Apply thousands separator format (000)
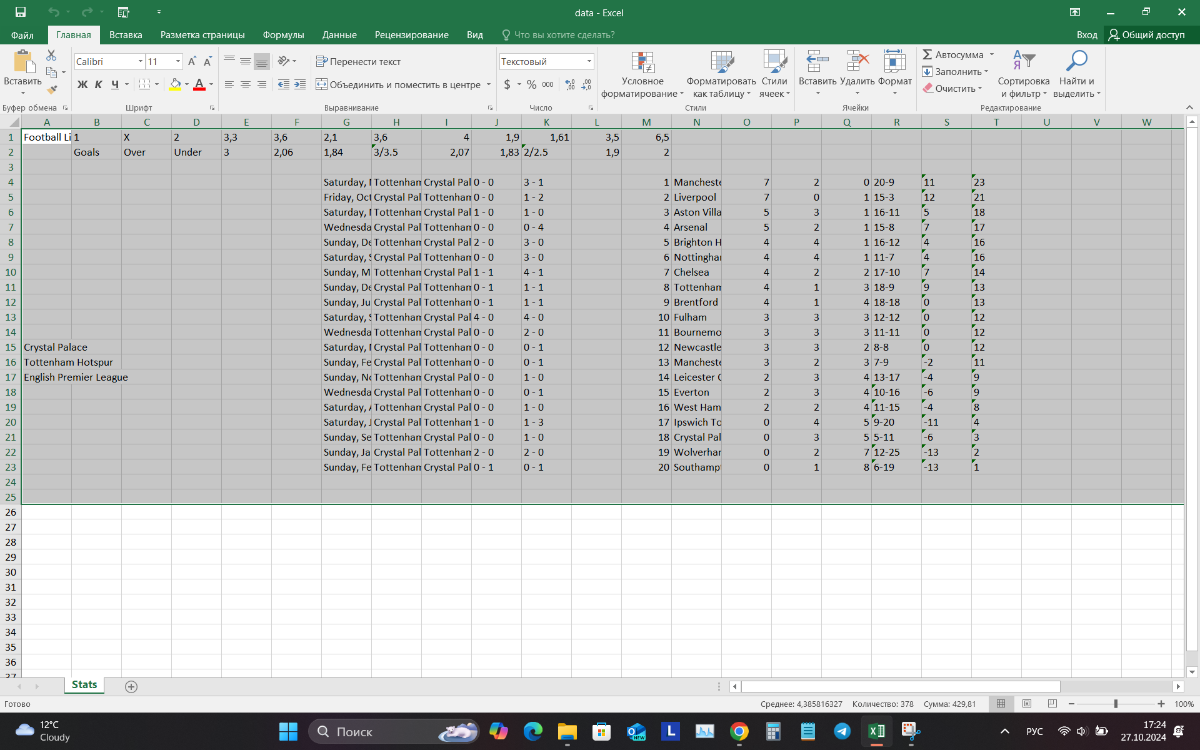 point(547,85)
